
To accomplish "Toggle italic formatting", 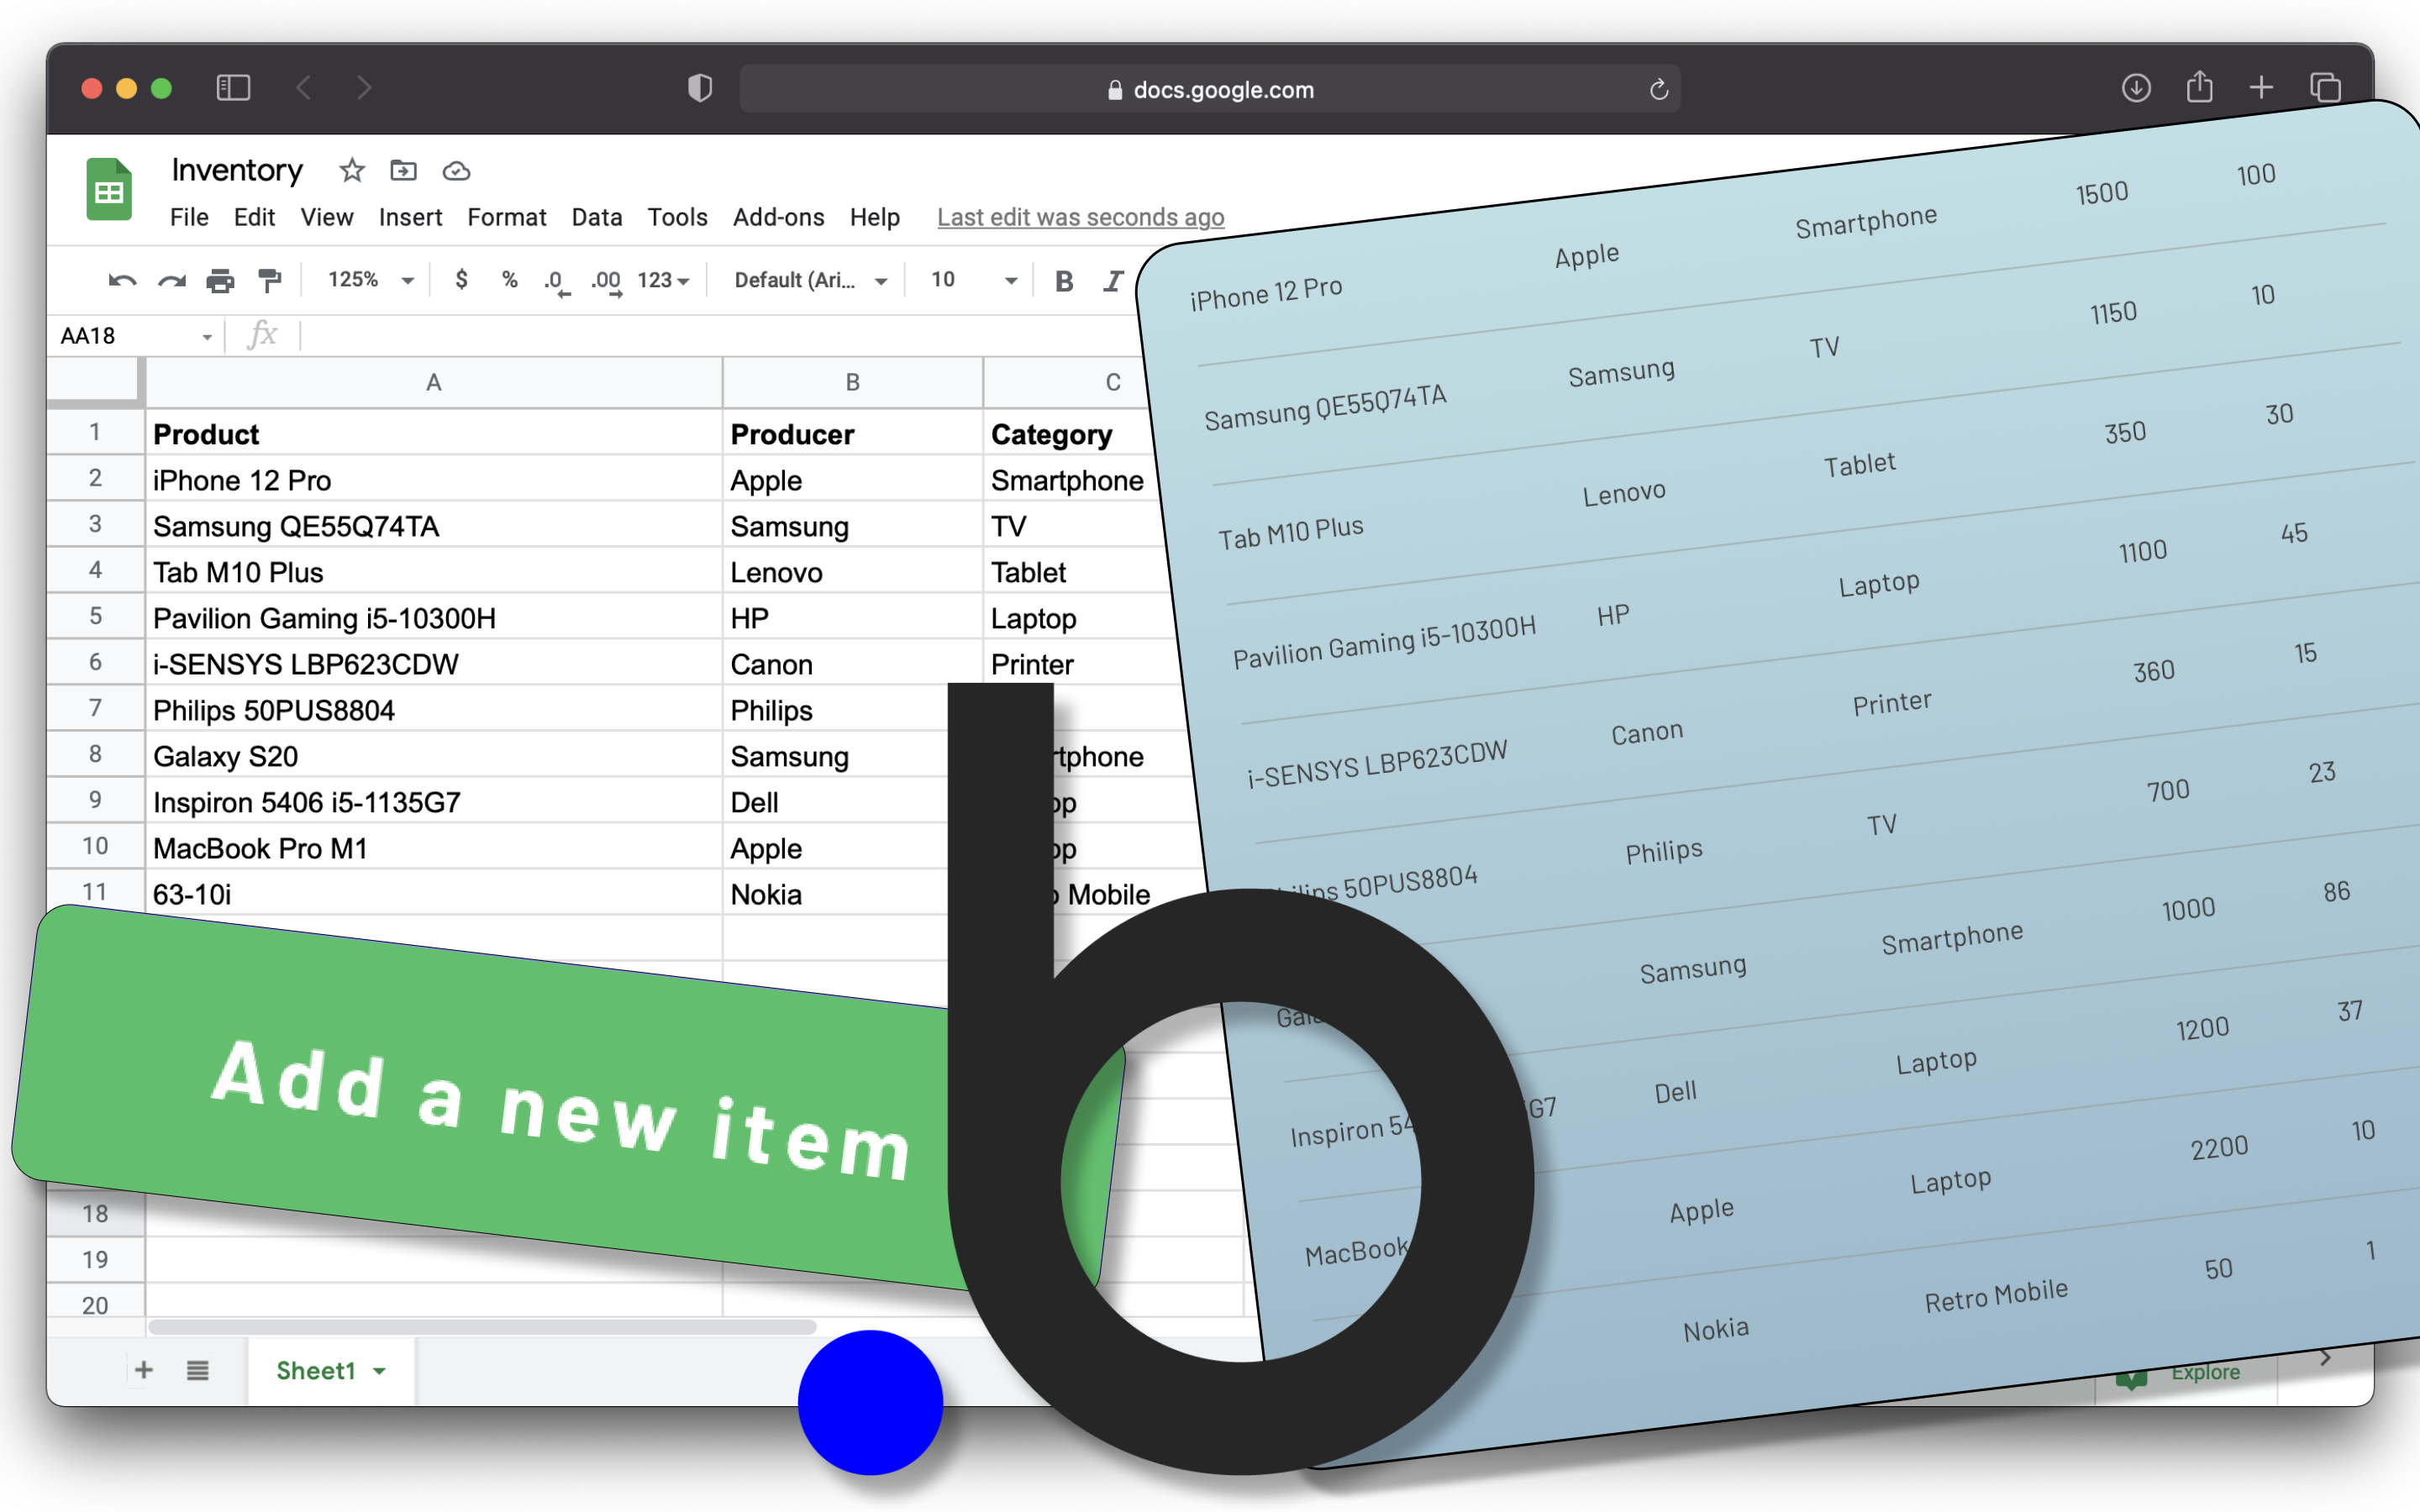I will tap(1112, 281).
